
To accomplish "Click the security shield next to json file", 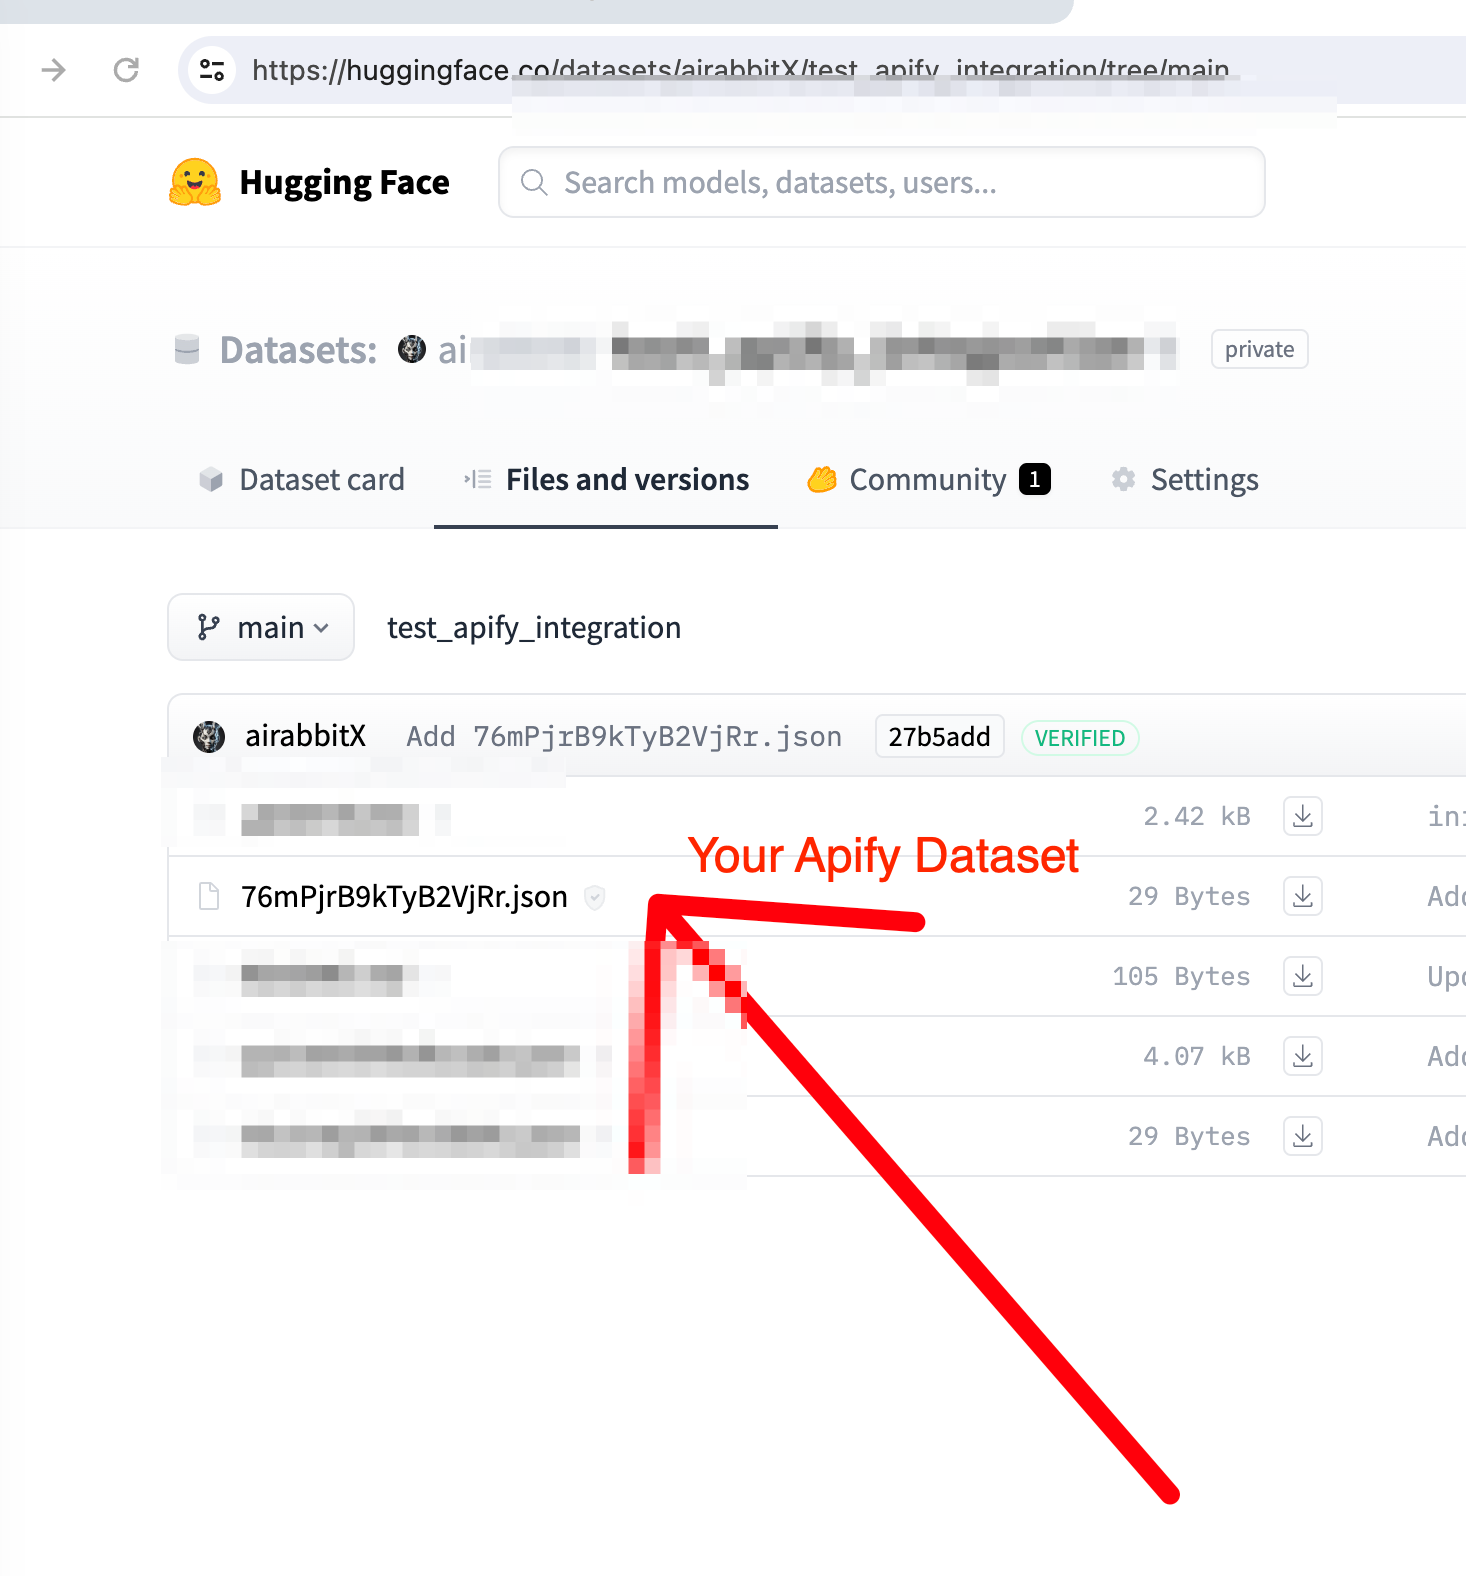I will (594, 897).
